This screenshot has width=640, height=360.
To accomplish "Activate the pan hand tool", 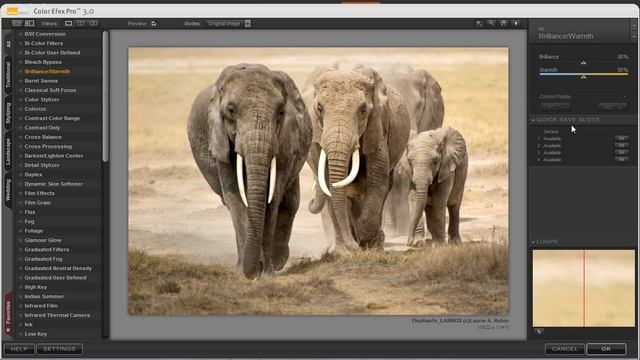I will [503, 23].
